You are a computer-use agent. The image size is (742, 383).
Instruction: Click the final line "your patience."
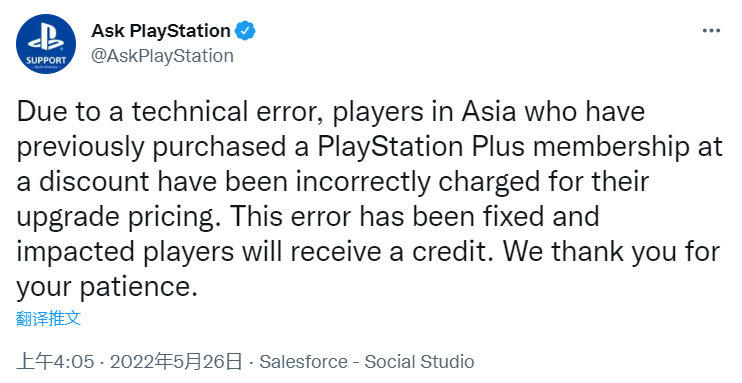click(x=107, y=287)
